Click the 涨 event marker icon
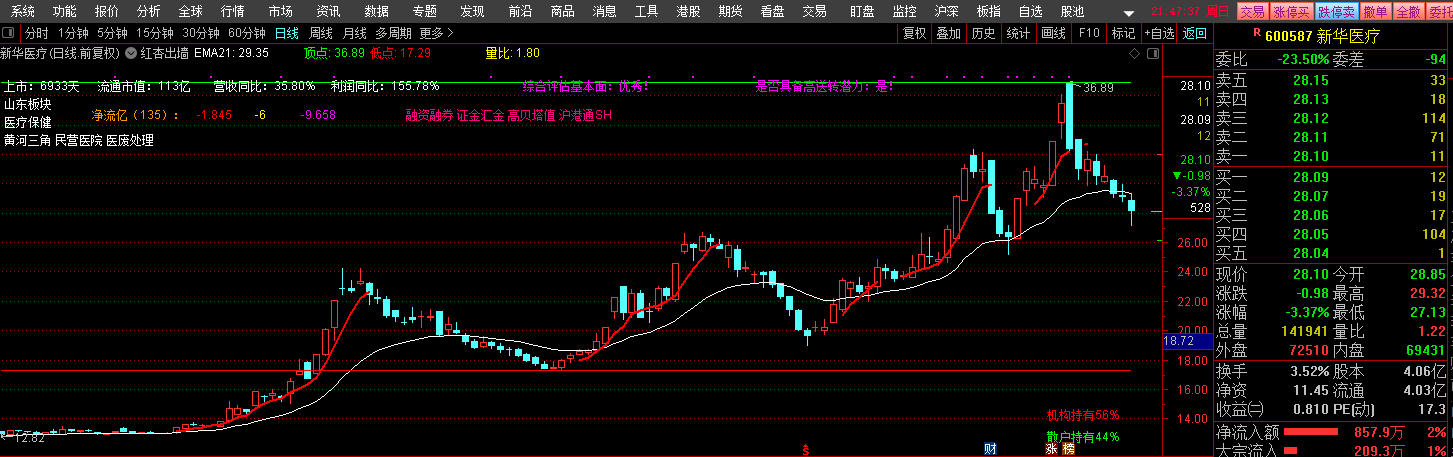Image resolution: width=1453 pixels, height=457 pixels. (x=1051, y=448)
